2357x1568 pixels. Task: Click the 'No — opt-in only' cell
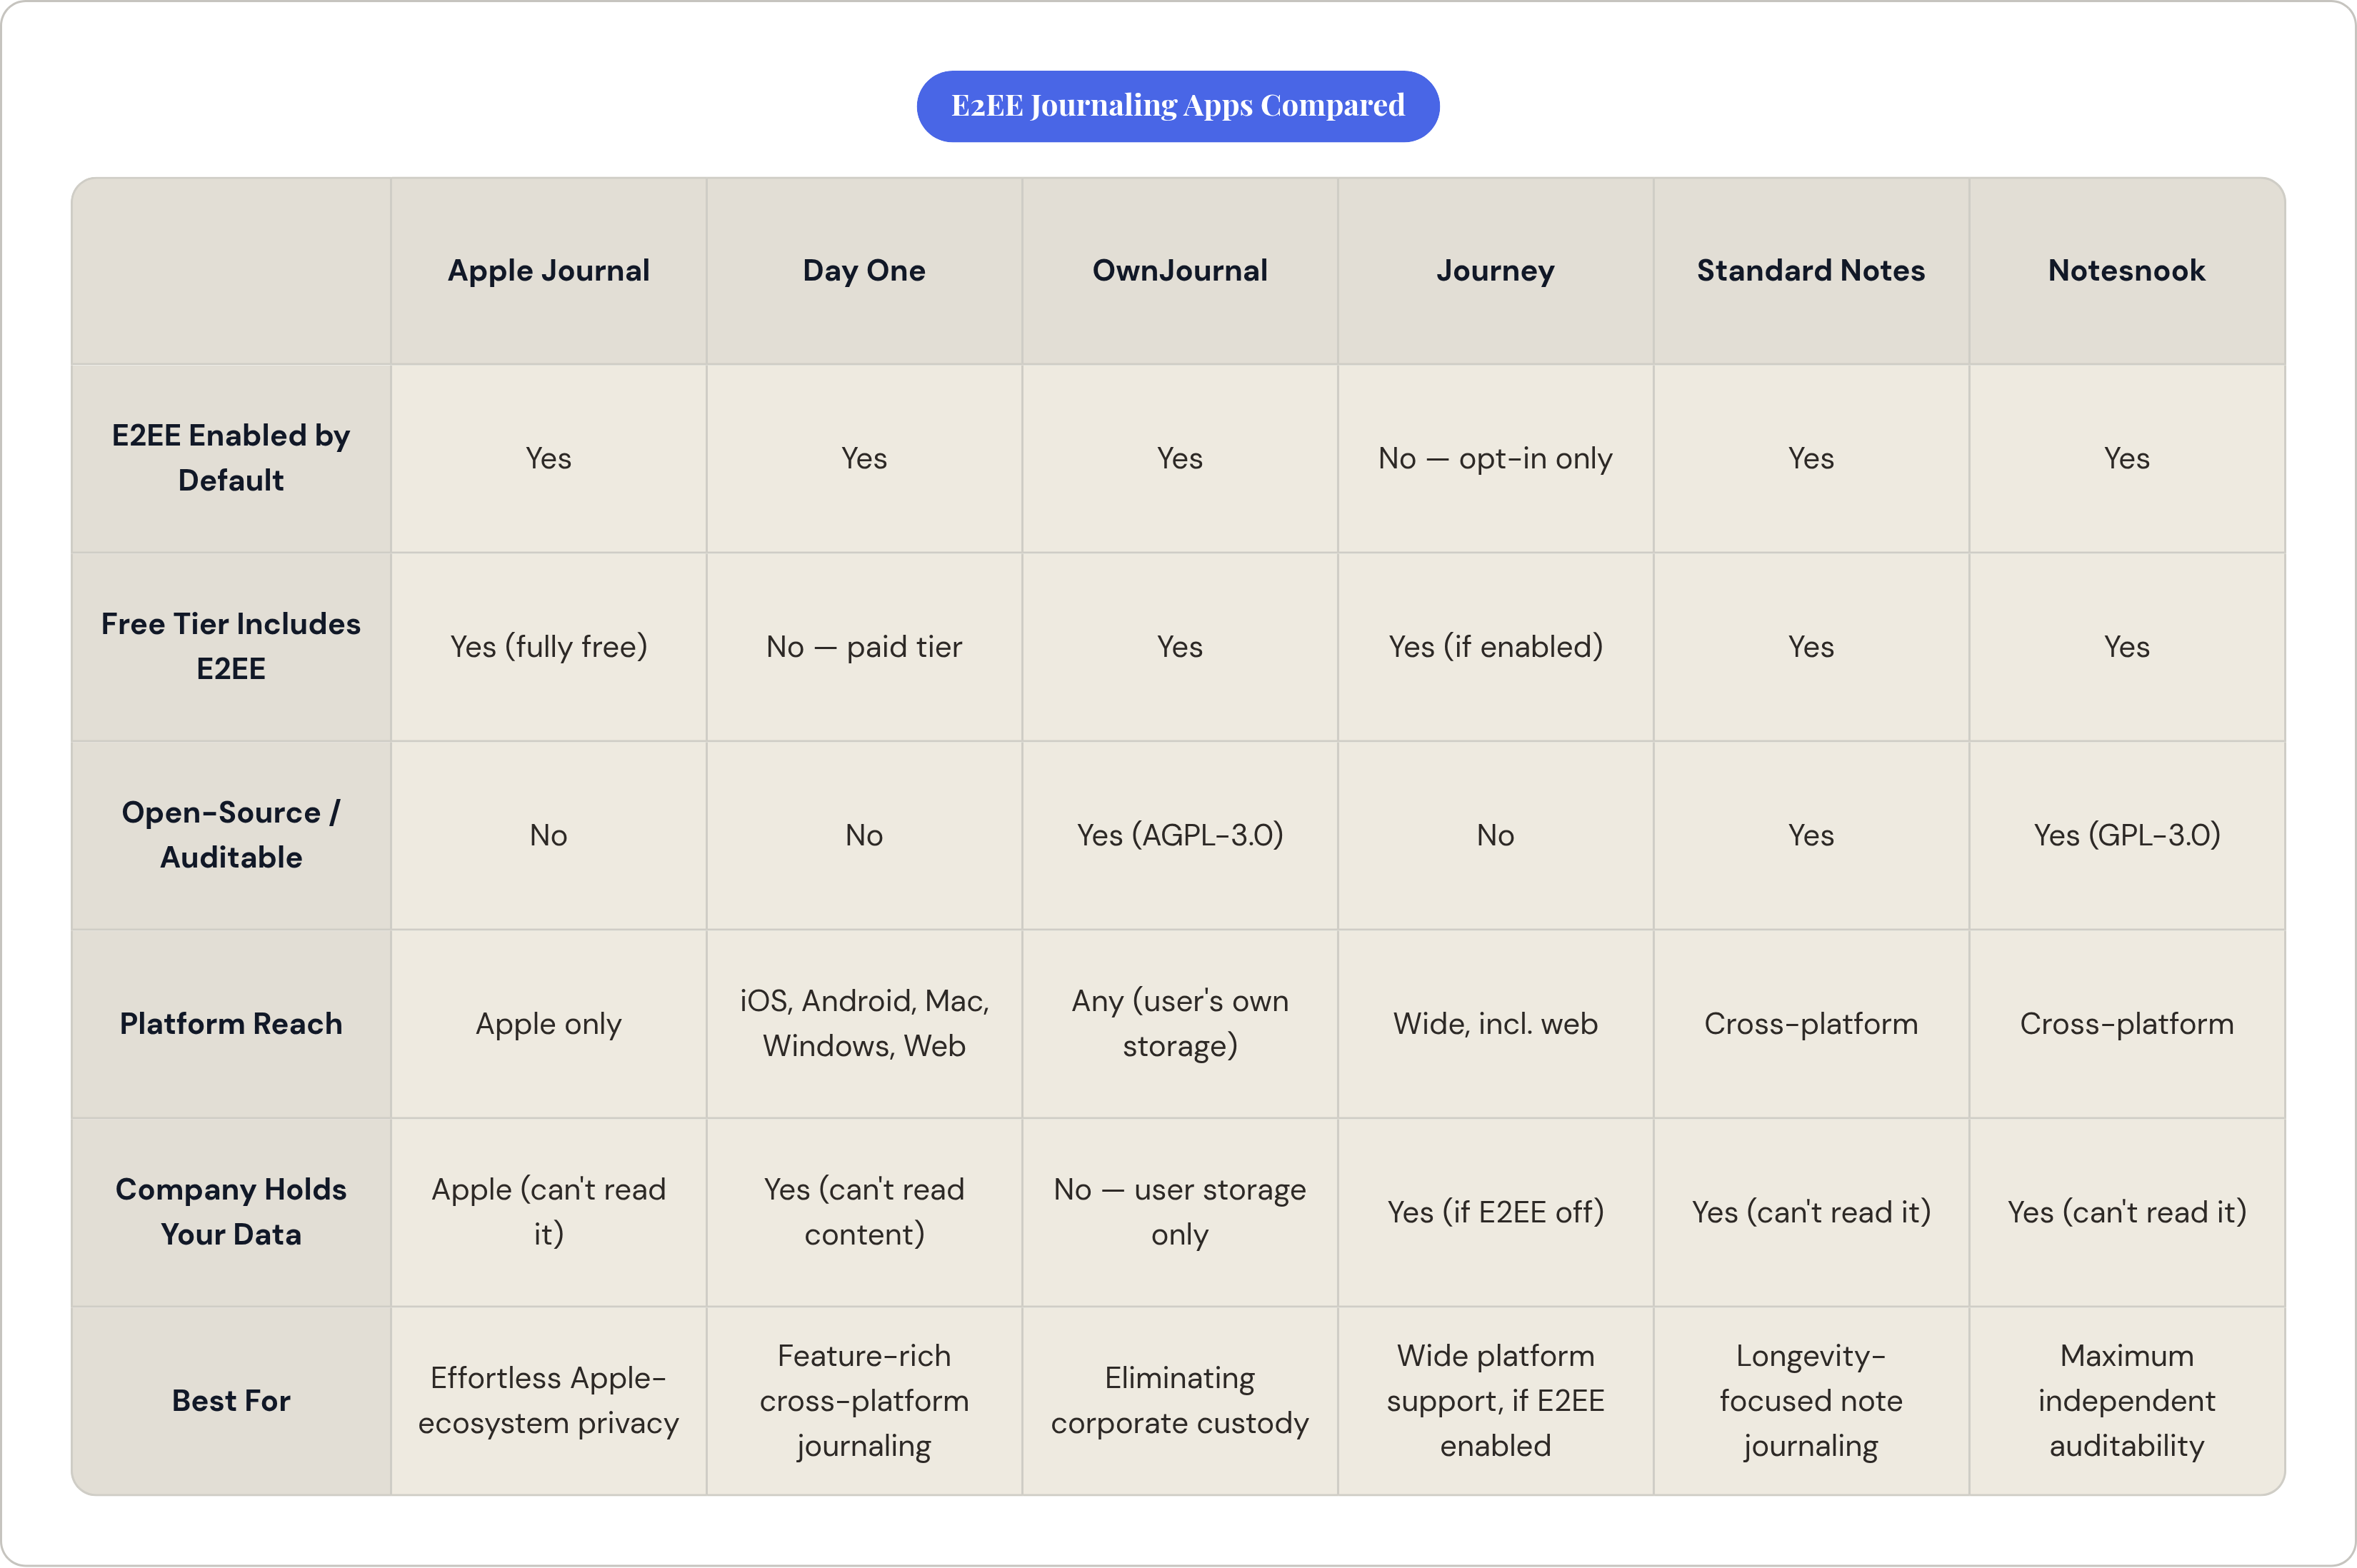1495,458
